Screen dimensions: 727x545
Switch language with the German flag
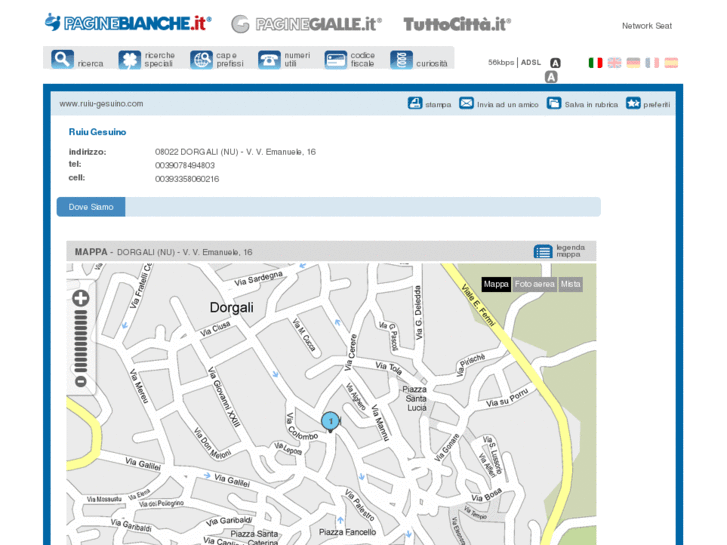tap(633, 63)
